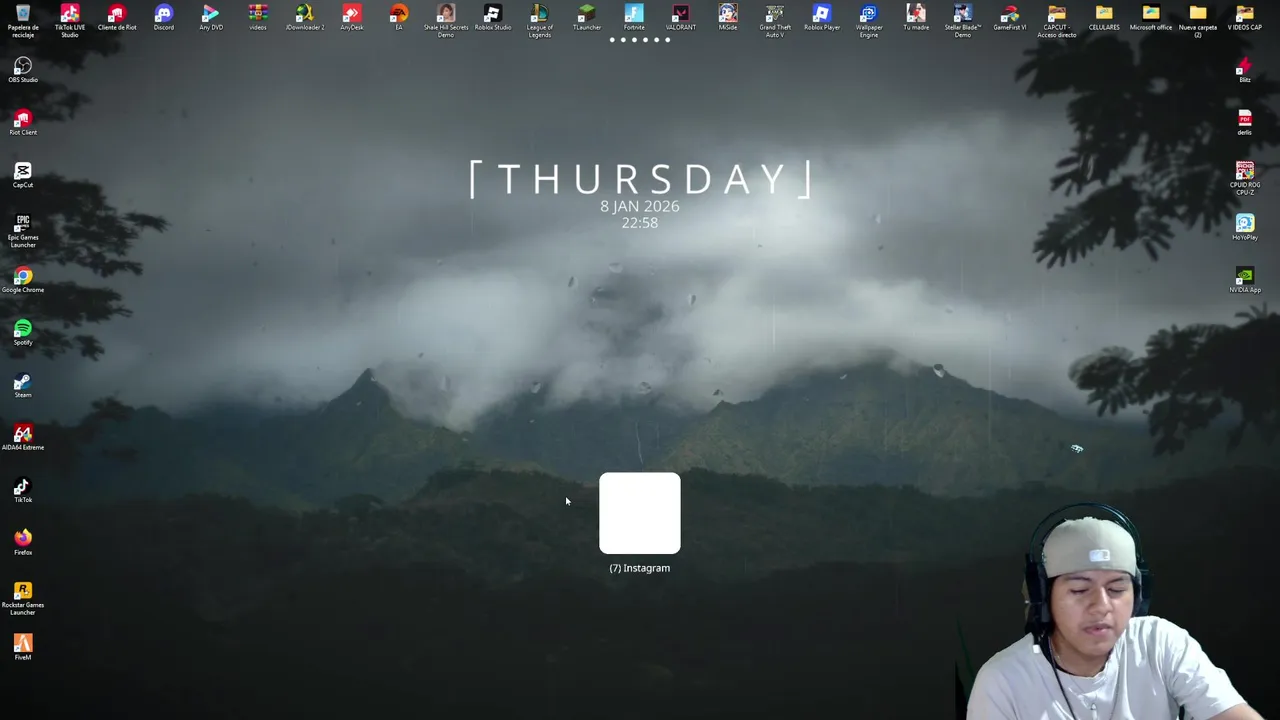Click the white (7) Instagram thumbnail
The height and width of the screenshot is (720, 1280).
click(640, 513)
